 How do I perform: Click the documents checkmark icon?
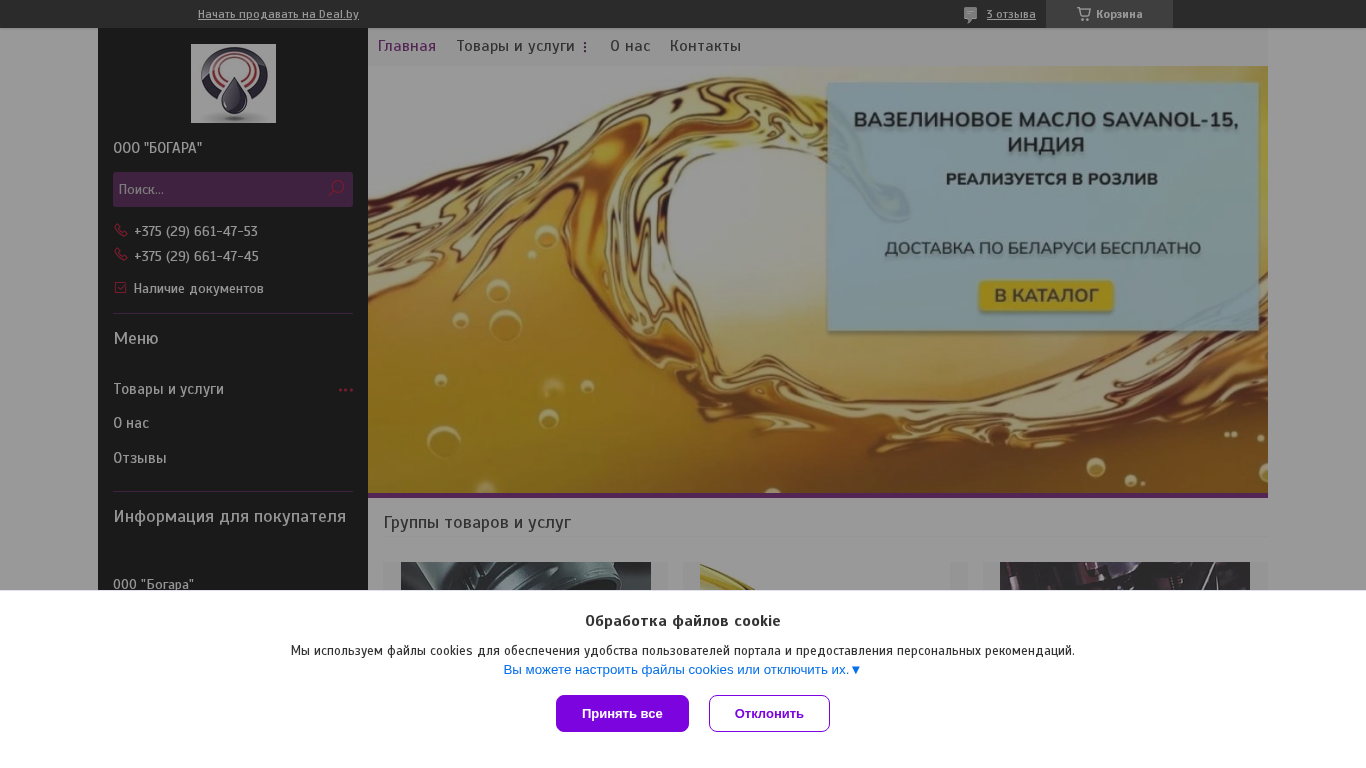(x=121, y=288)
